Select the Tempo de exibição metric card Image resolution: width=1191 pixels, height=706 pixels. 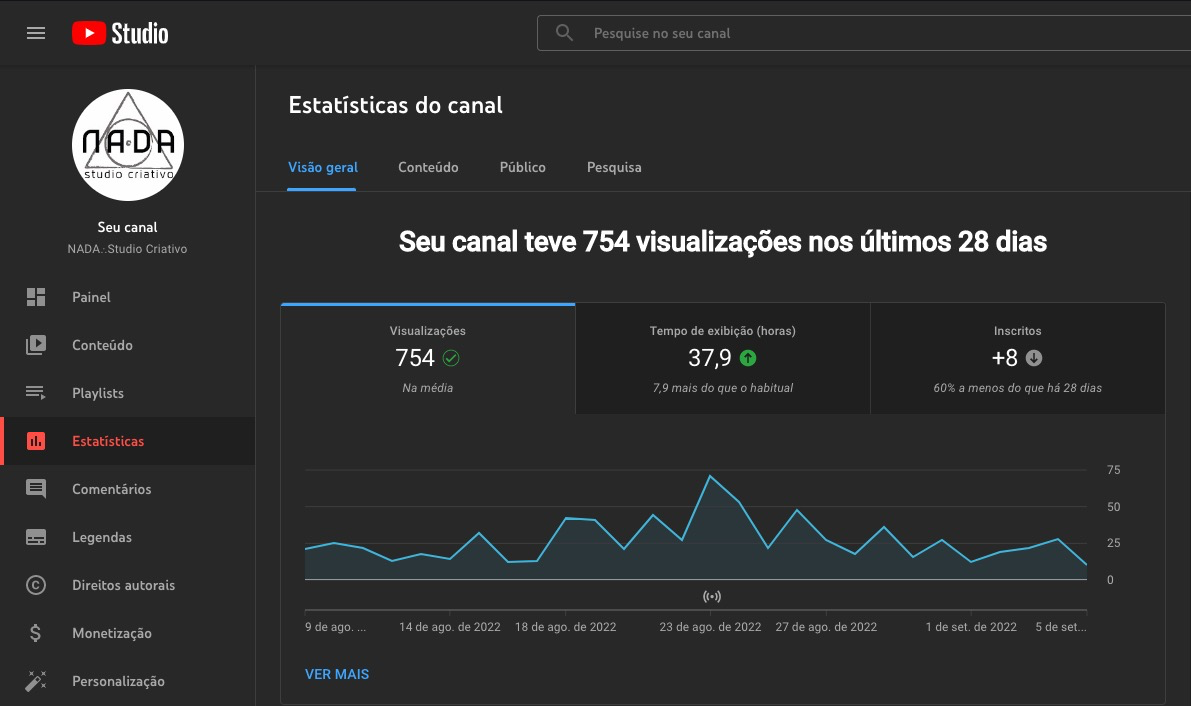coord(722,359)
